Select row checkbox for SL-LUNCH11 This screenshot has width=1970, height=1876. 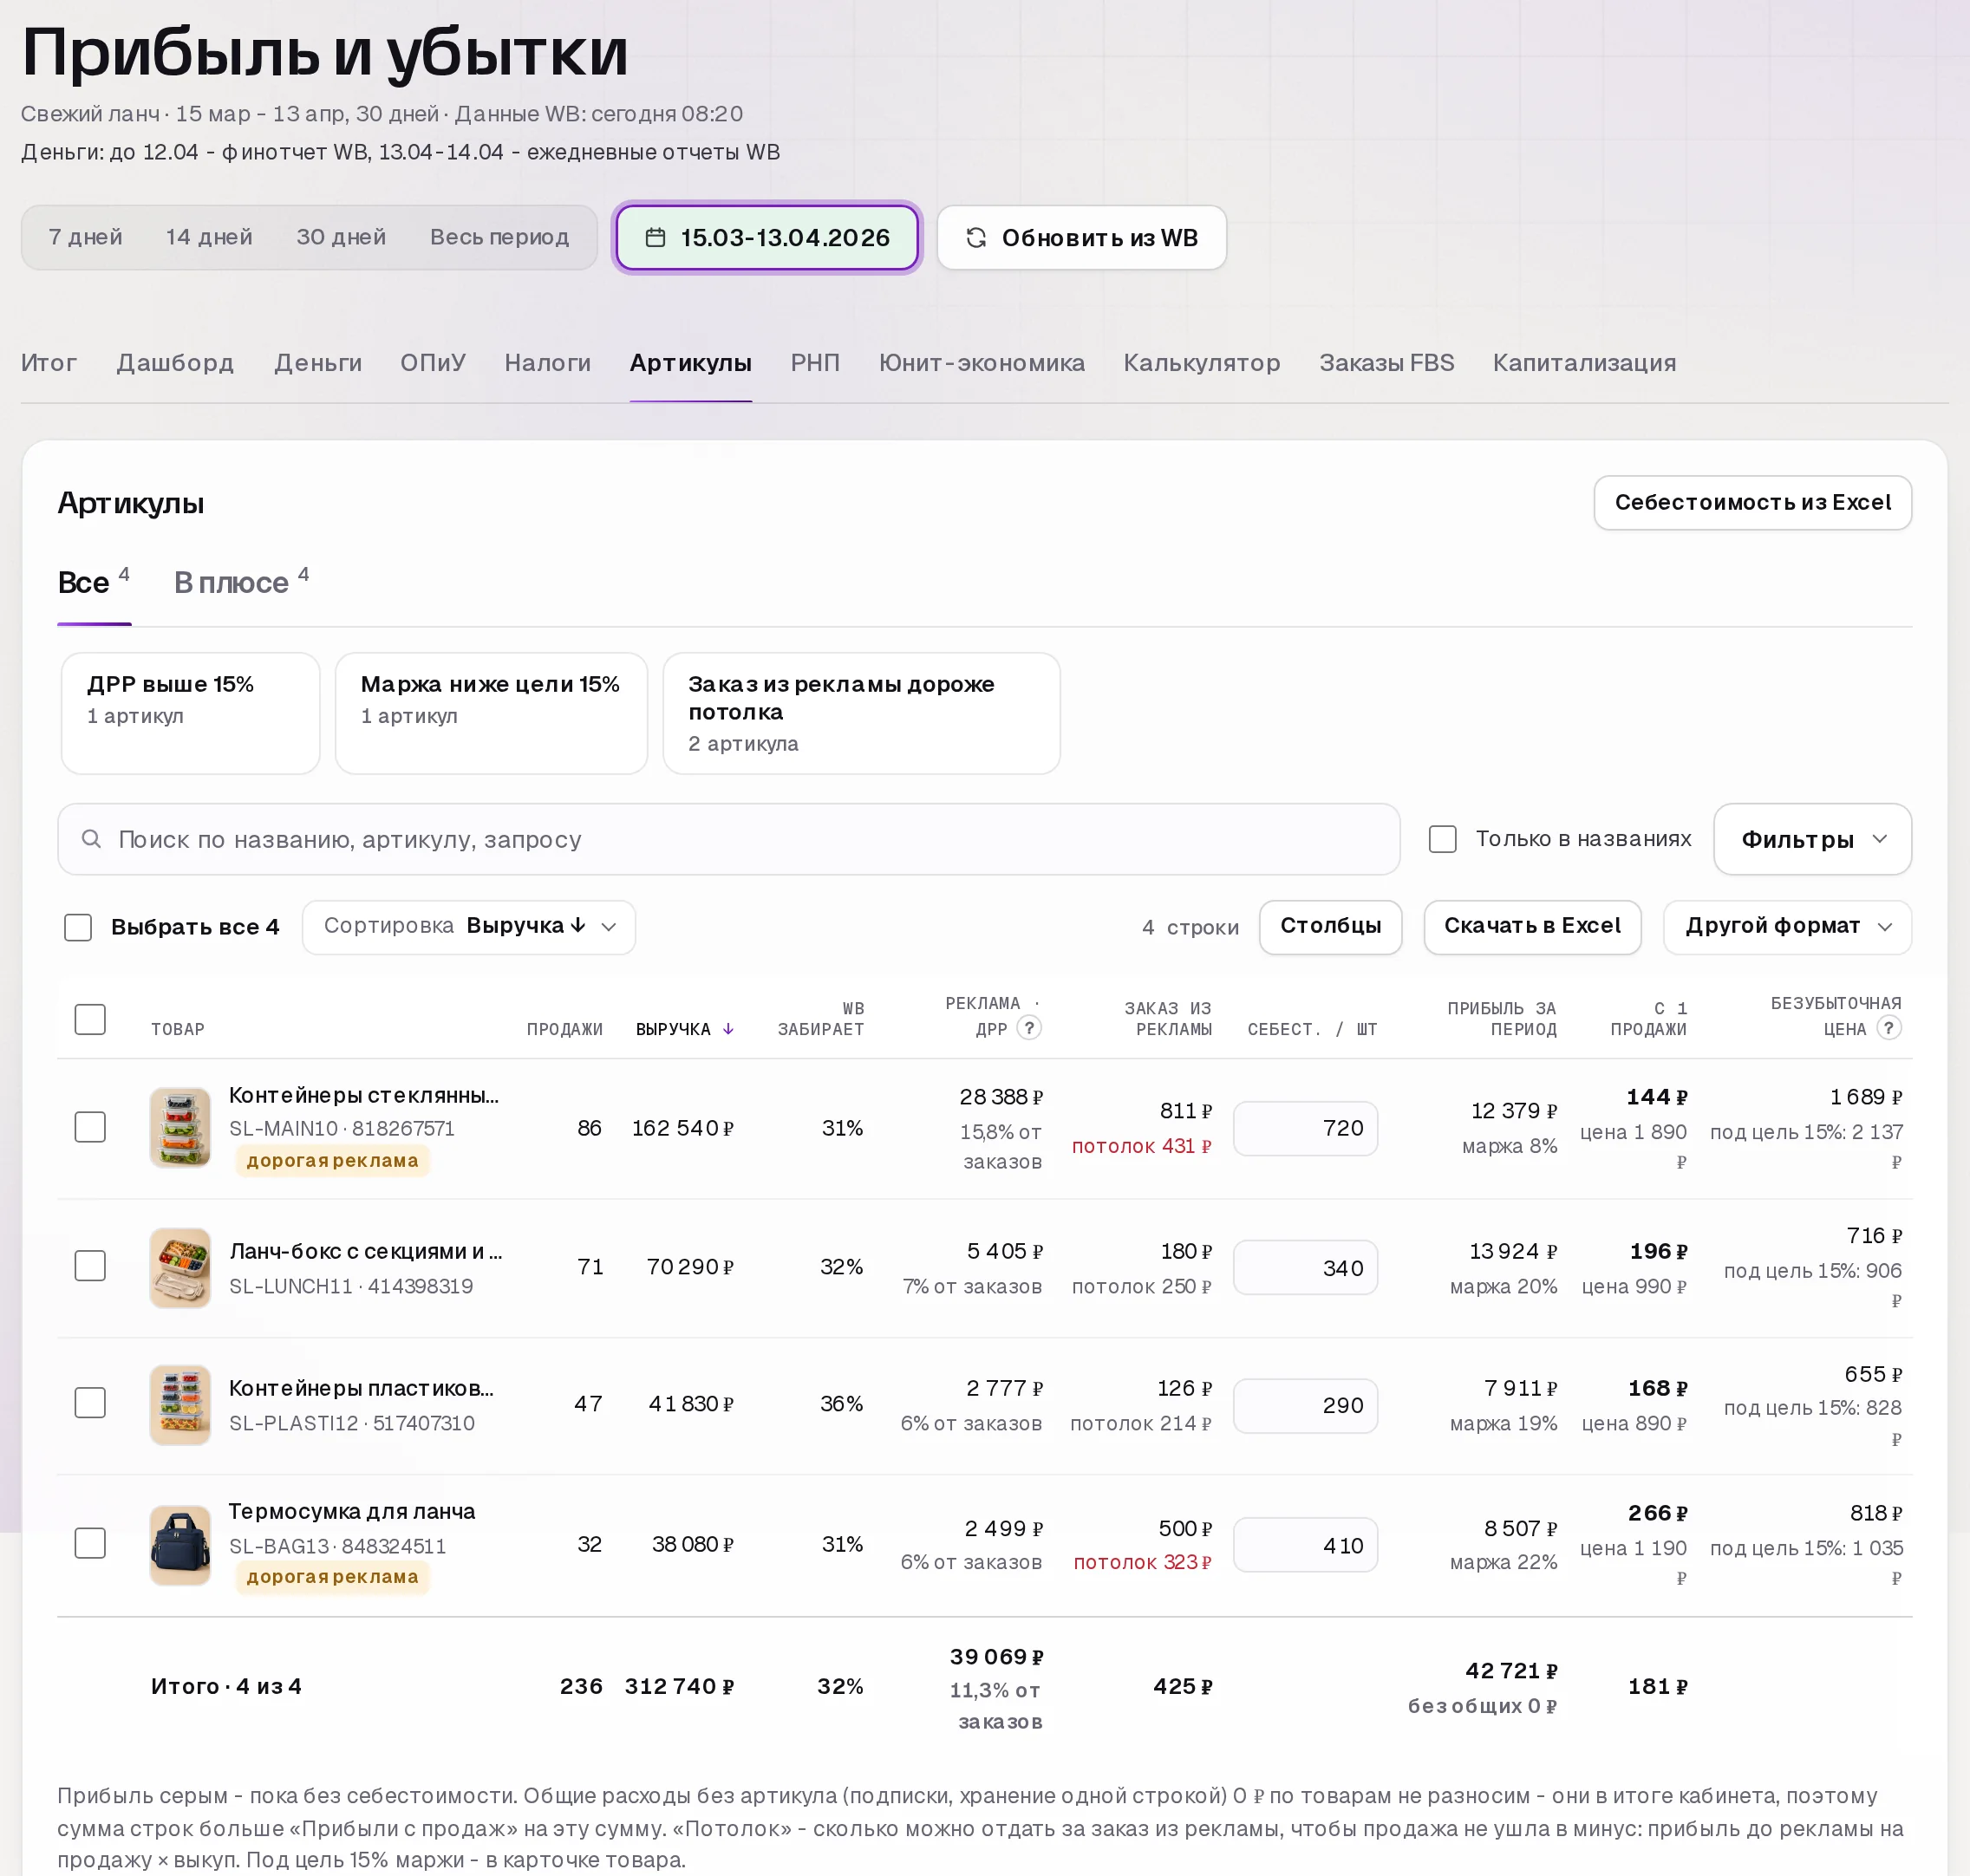tap(90, 1266)
